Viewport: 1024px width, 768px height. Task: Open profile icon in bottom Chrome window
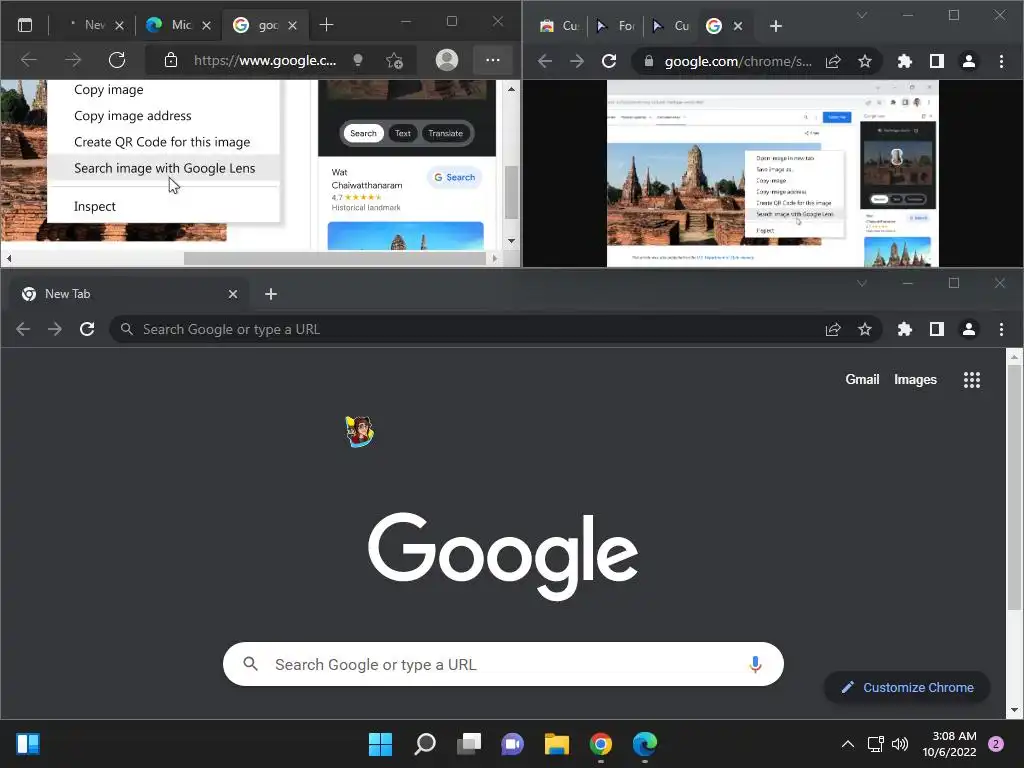[x=968, y=329]
